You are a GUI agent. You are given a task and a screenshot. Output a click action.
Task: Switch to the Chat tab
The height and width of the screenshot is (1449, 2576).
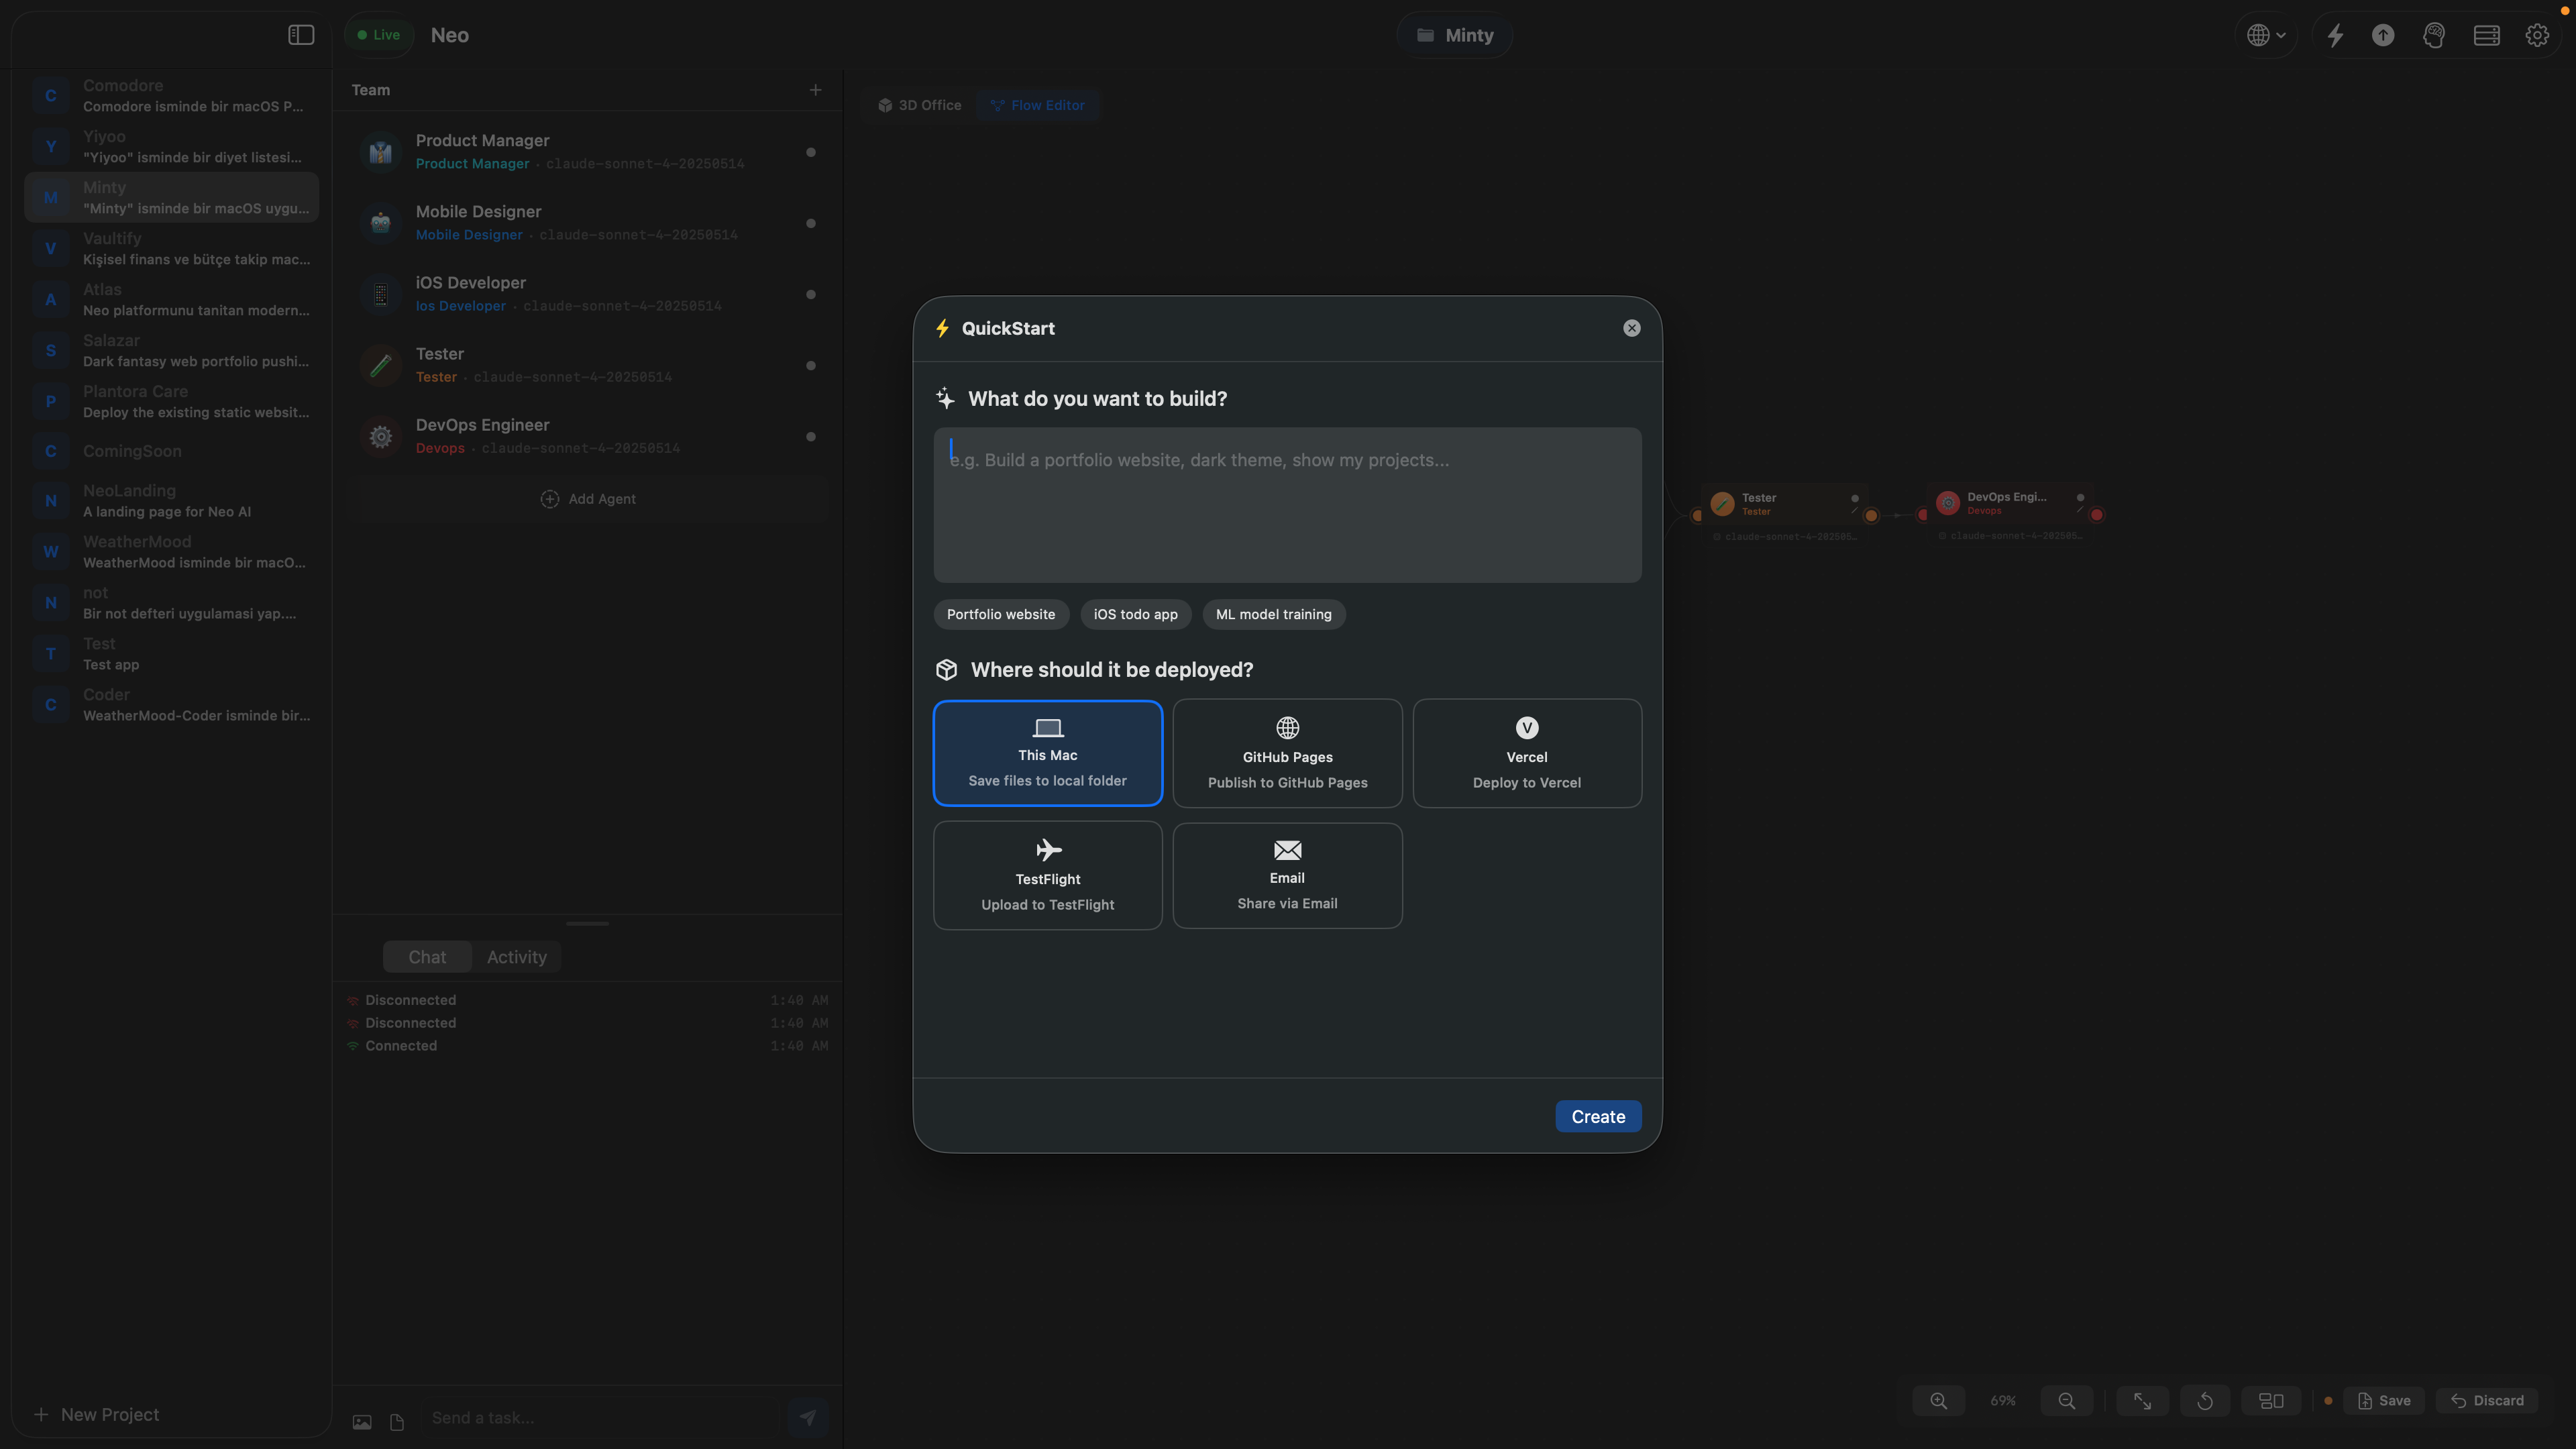(427, 957)
